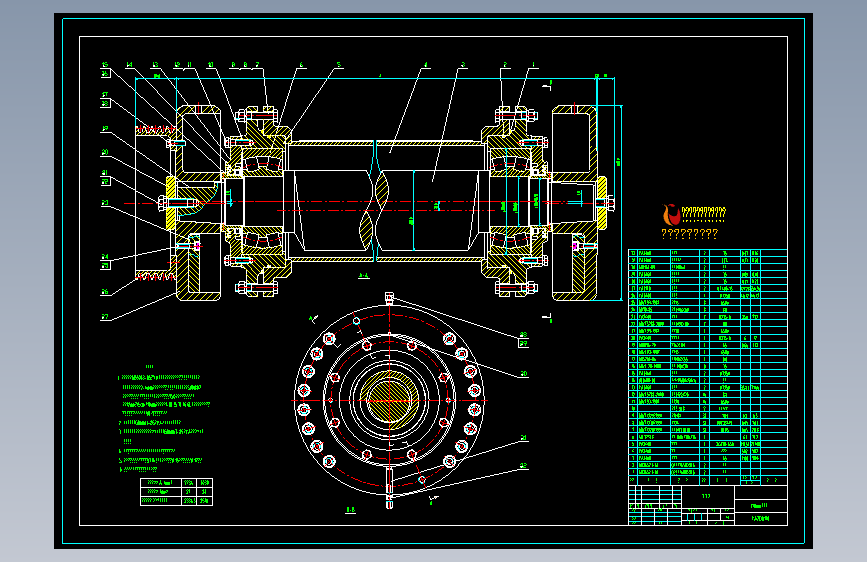This screenshot has height=562, width=867.
Task: Select the break symbol in the drum middle
Action: 375,201
